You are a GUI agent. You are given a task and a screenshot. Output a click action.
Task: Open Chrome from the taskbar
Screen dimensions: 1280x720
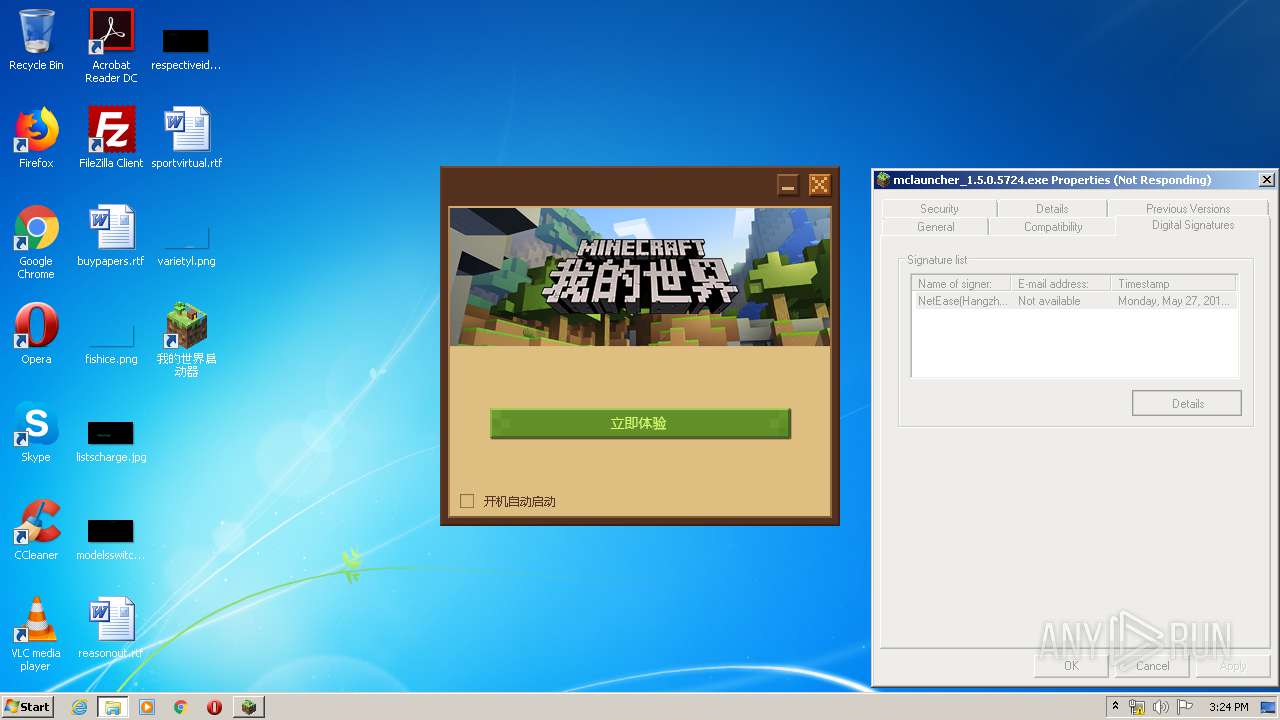pos(181,707)
